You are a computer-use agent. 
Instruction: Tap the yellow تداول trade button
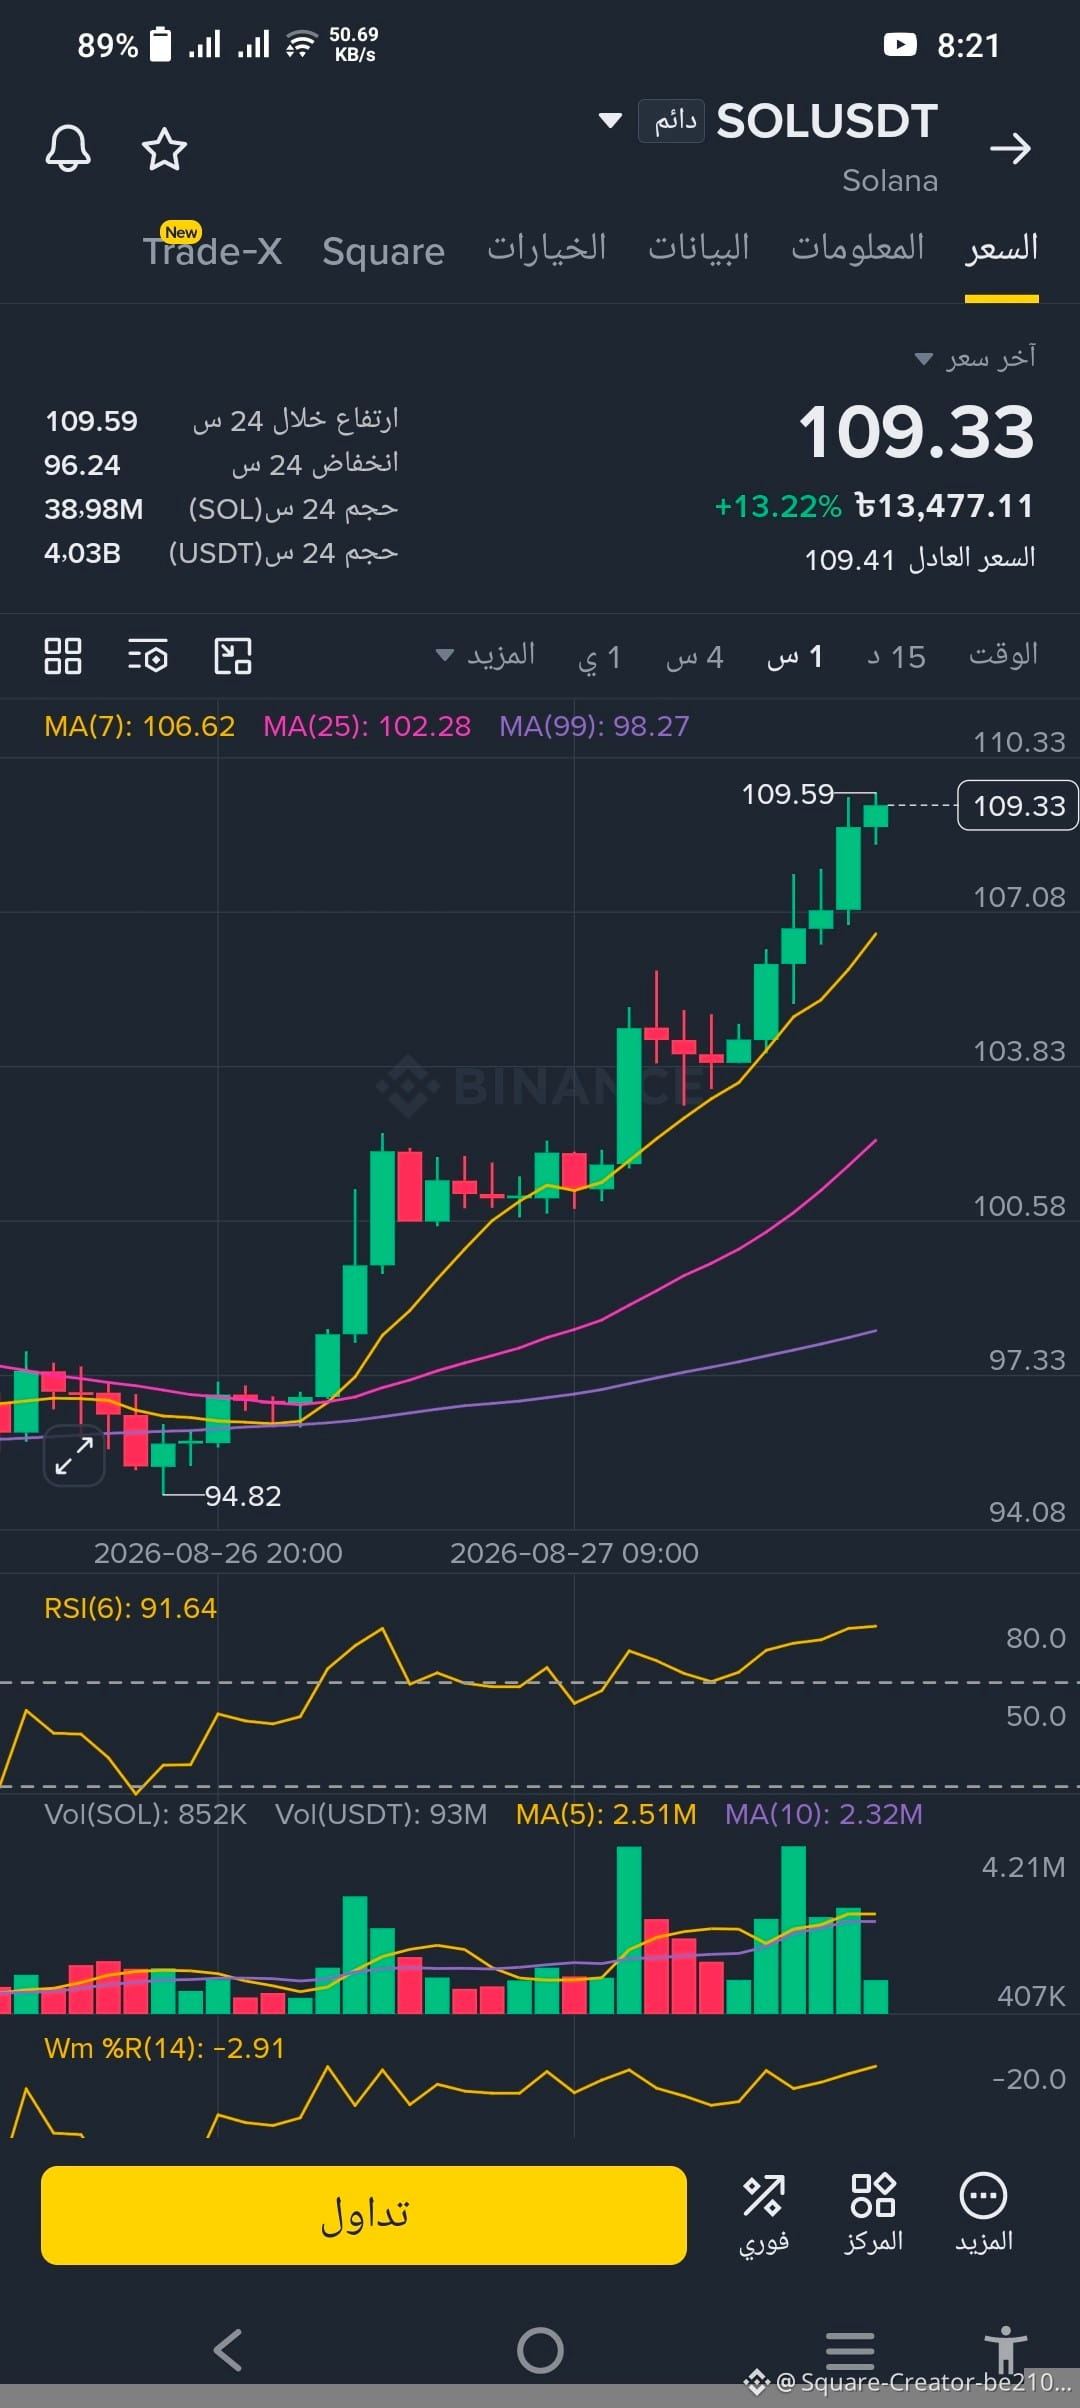pyautogui.click(x=364, y=2215)
